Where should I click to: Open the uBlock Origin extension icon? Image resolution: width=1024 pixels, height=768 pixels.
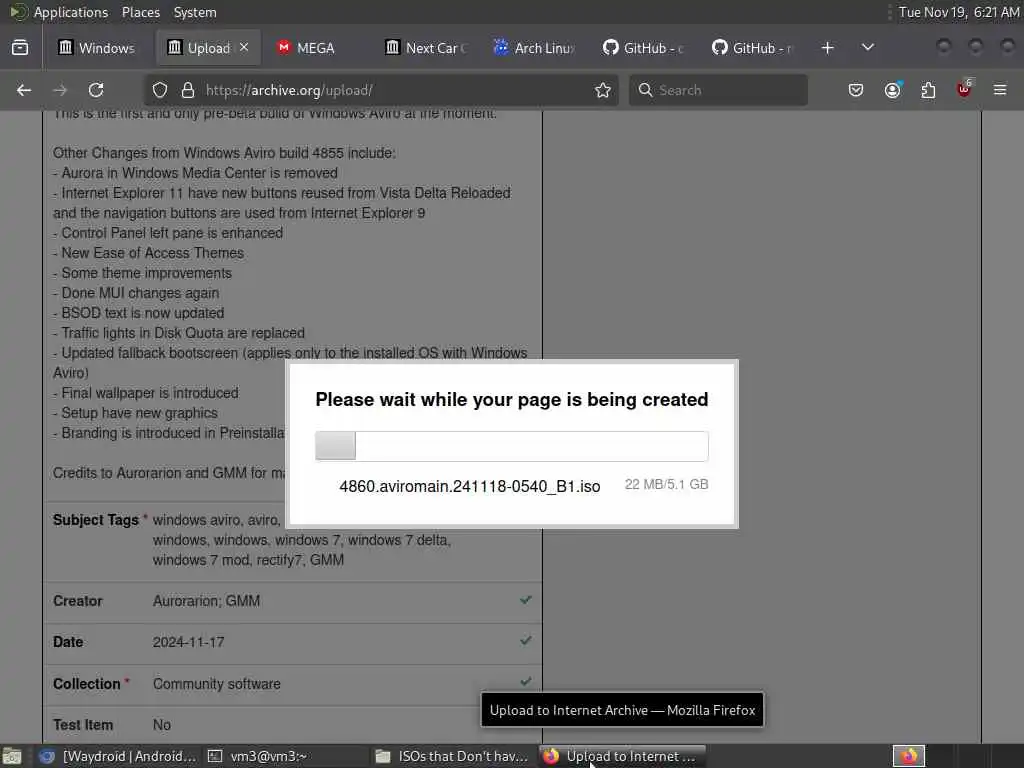pos(964,89)
